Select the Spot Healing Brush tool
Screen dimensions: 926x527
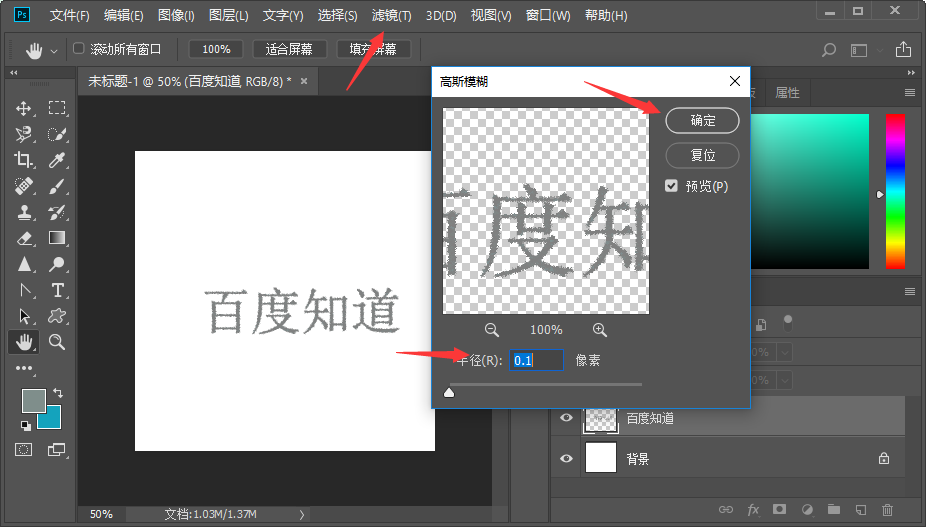point(24,186)
